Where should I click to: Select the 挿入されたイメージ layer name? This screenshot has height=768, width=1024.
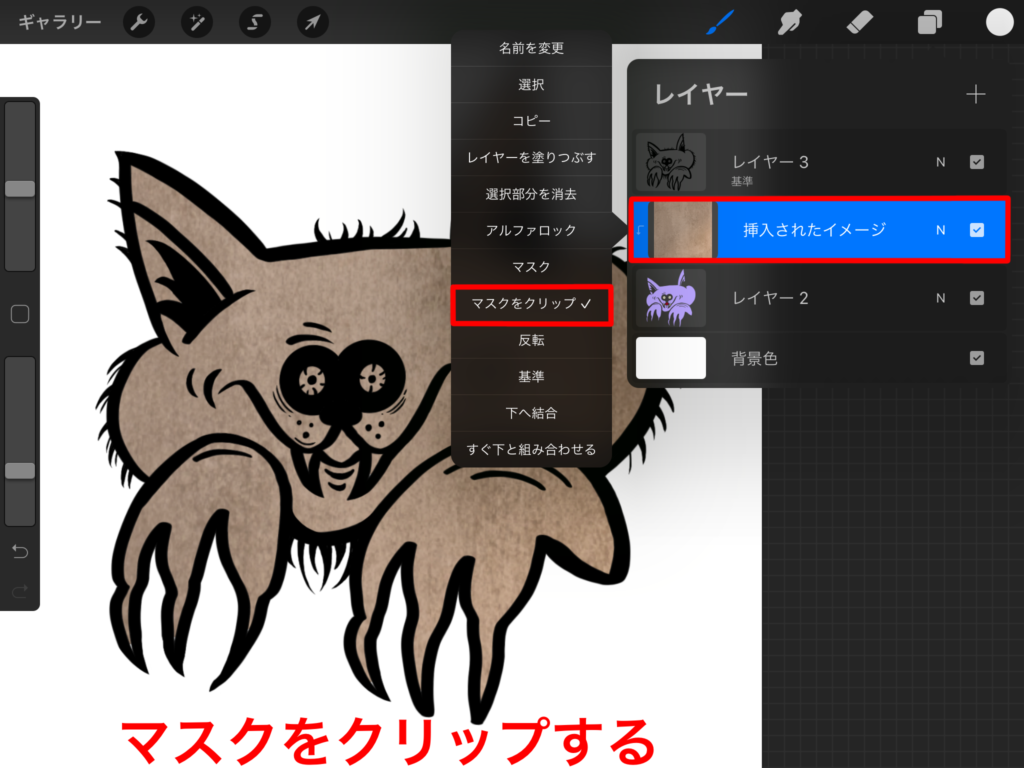click(x=814, y=230)
